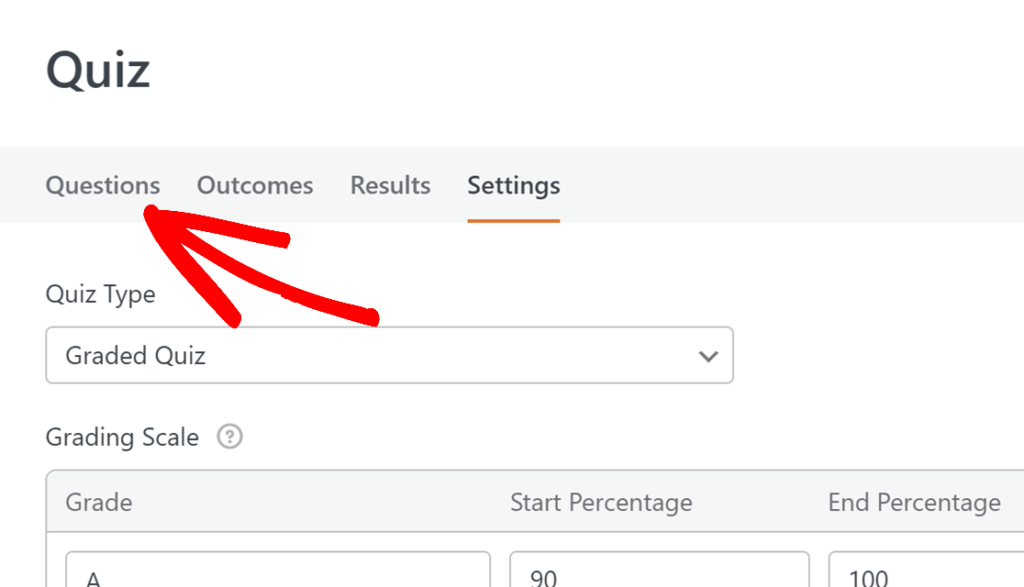The height and width of the screenshot is (587, 1024).
Task: Switch to the Outcomes tab
Action: (255, 186)
